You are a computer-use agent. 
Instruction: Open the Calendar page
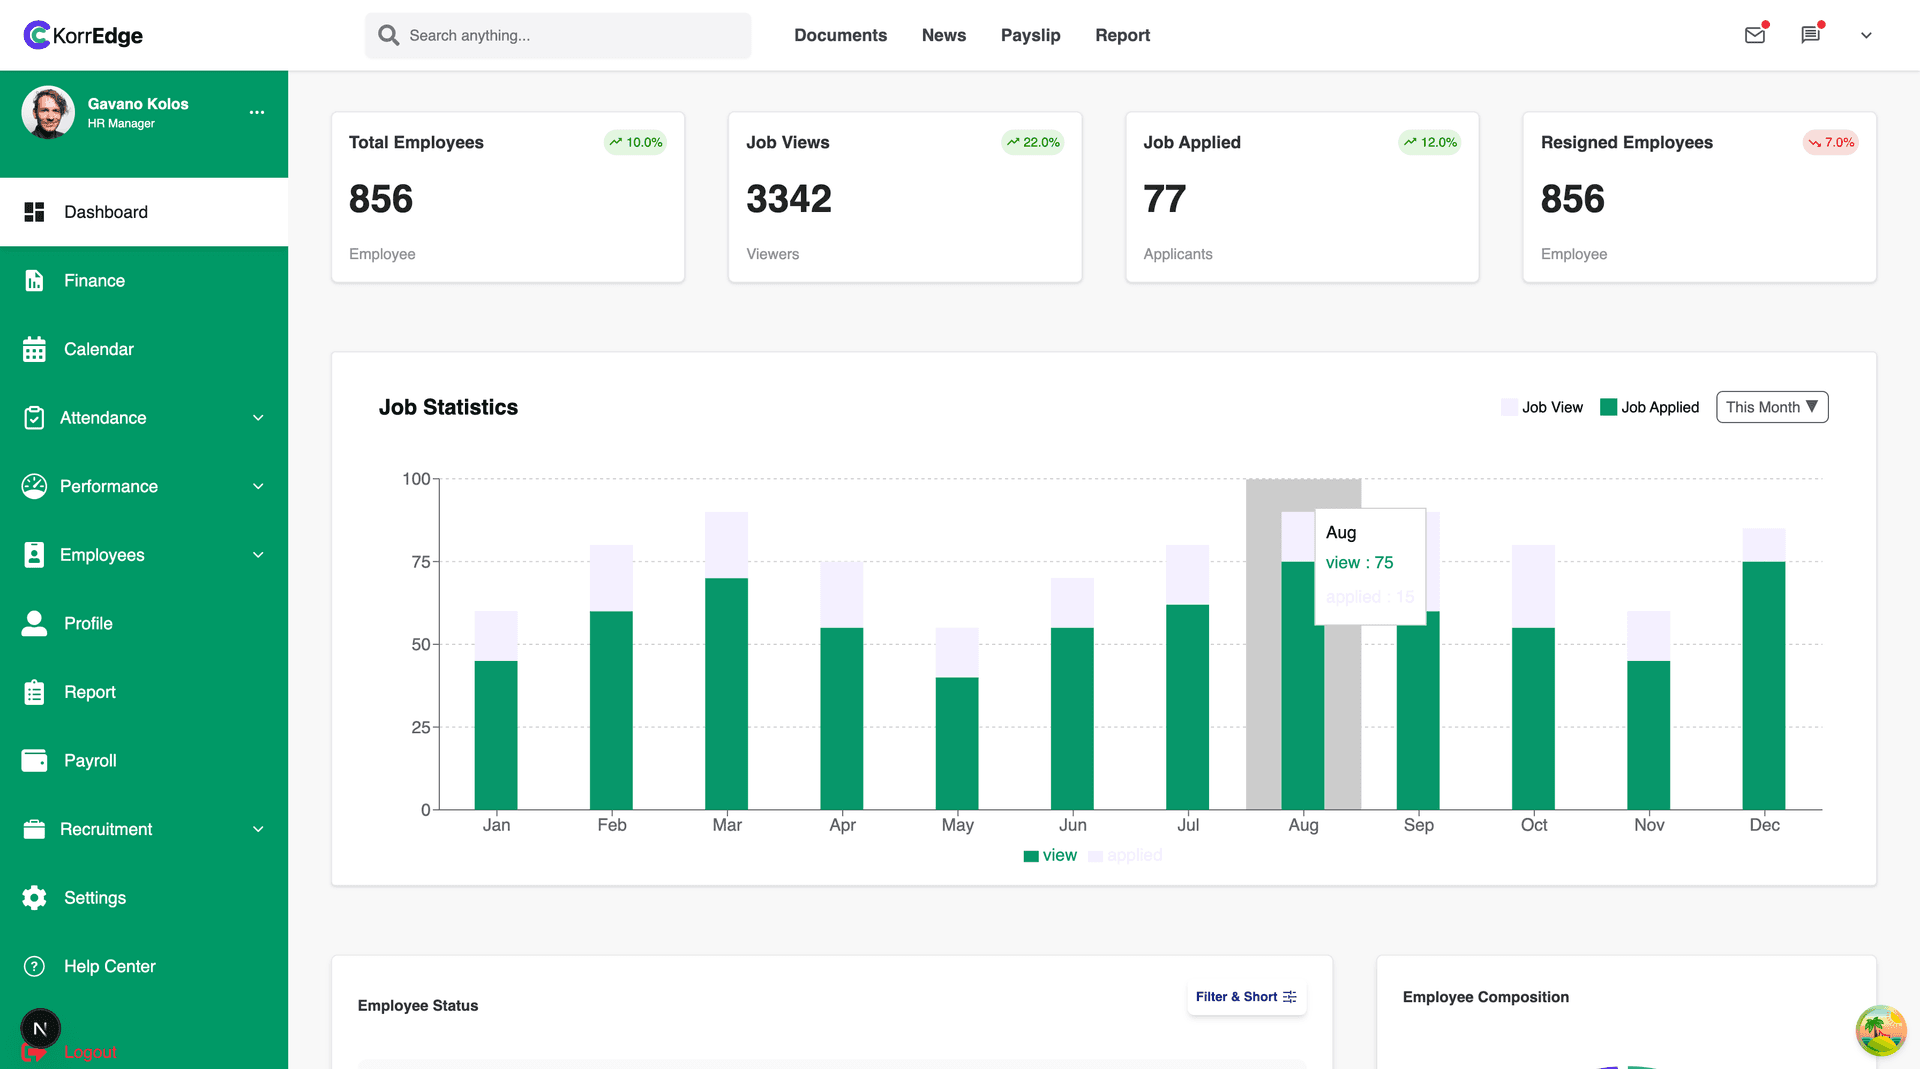point(98,349)
